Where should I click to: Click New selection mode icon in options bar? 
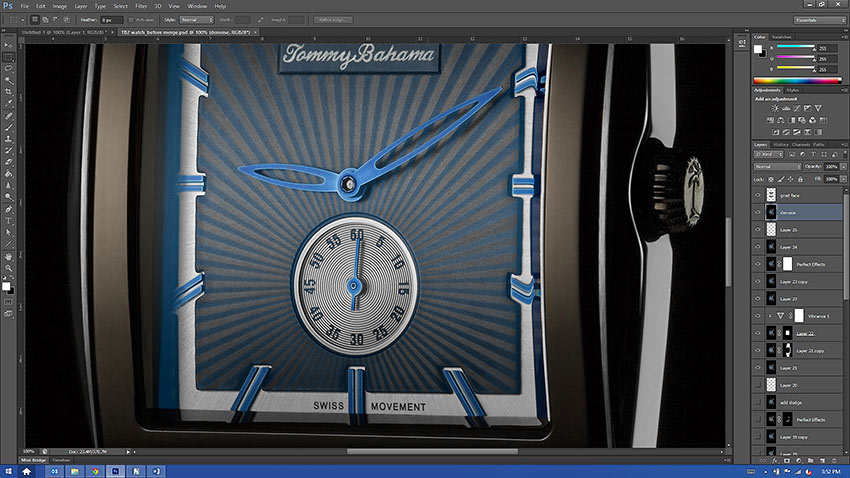[x=35, y=20]
